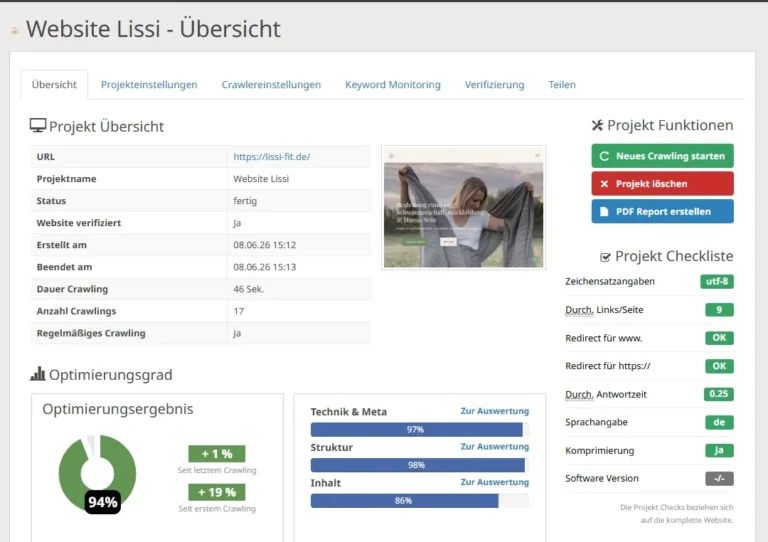
Task: Click the OK badge for Redirect für www.
Action: click(x=720, y=338)
